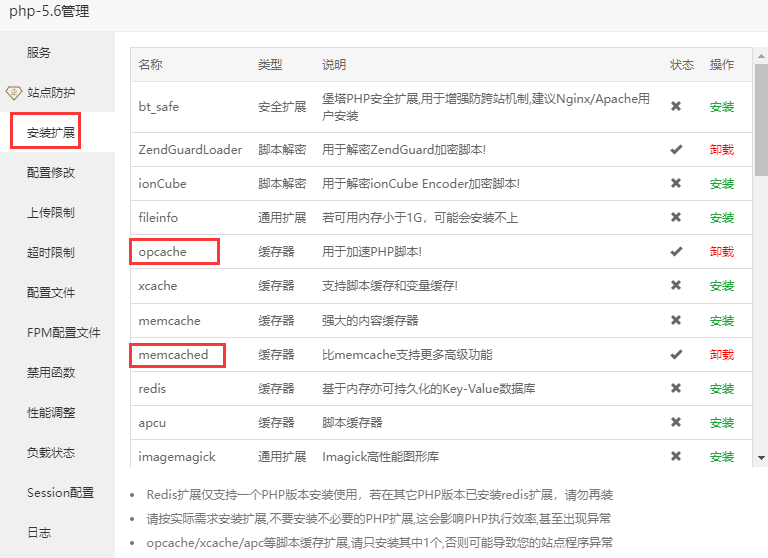768x558 pixels.
Task: Uninstall the opcache extension
Action: point(722,252)
